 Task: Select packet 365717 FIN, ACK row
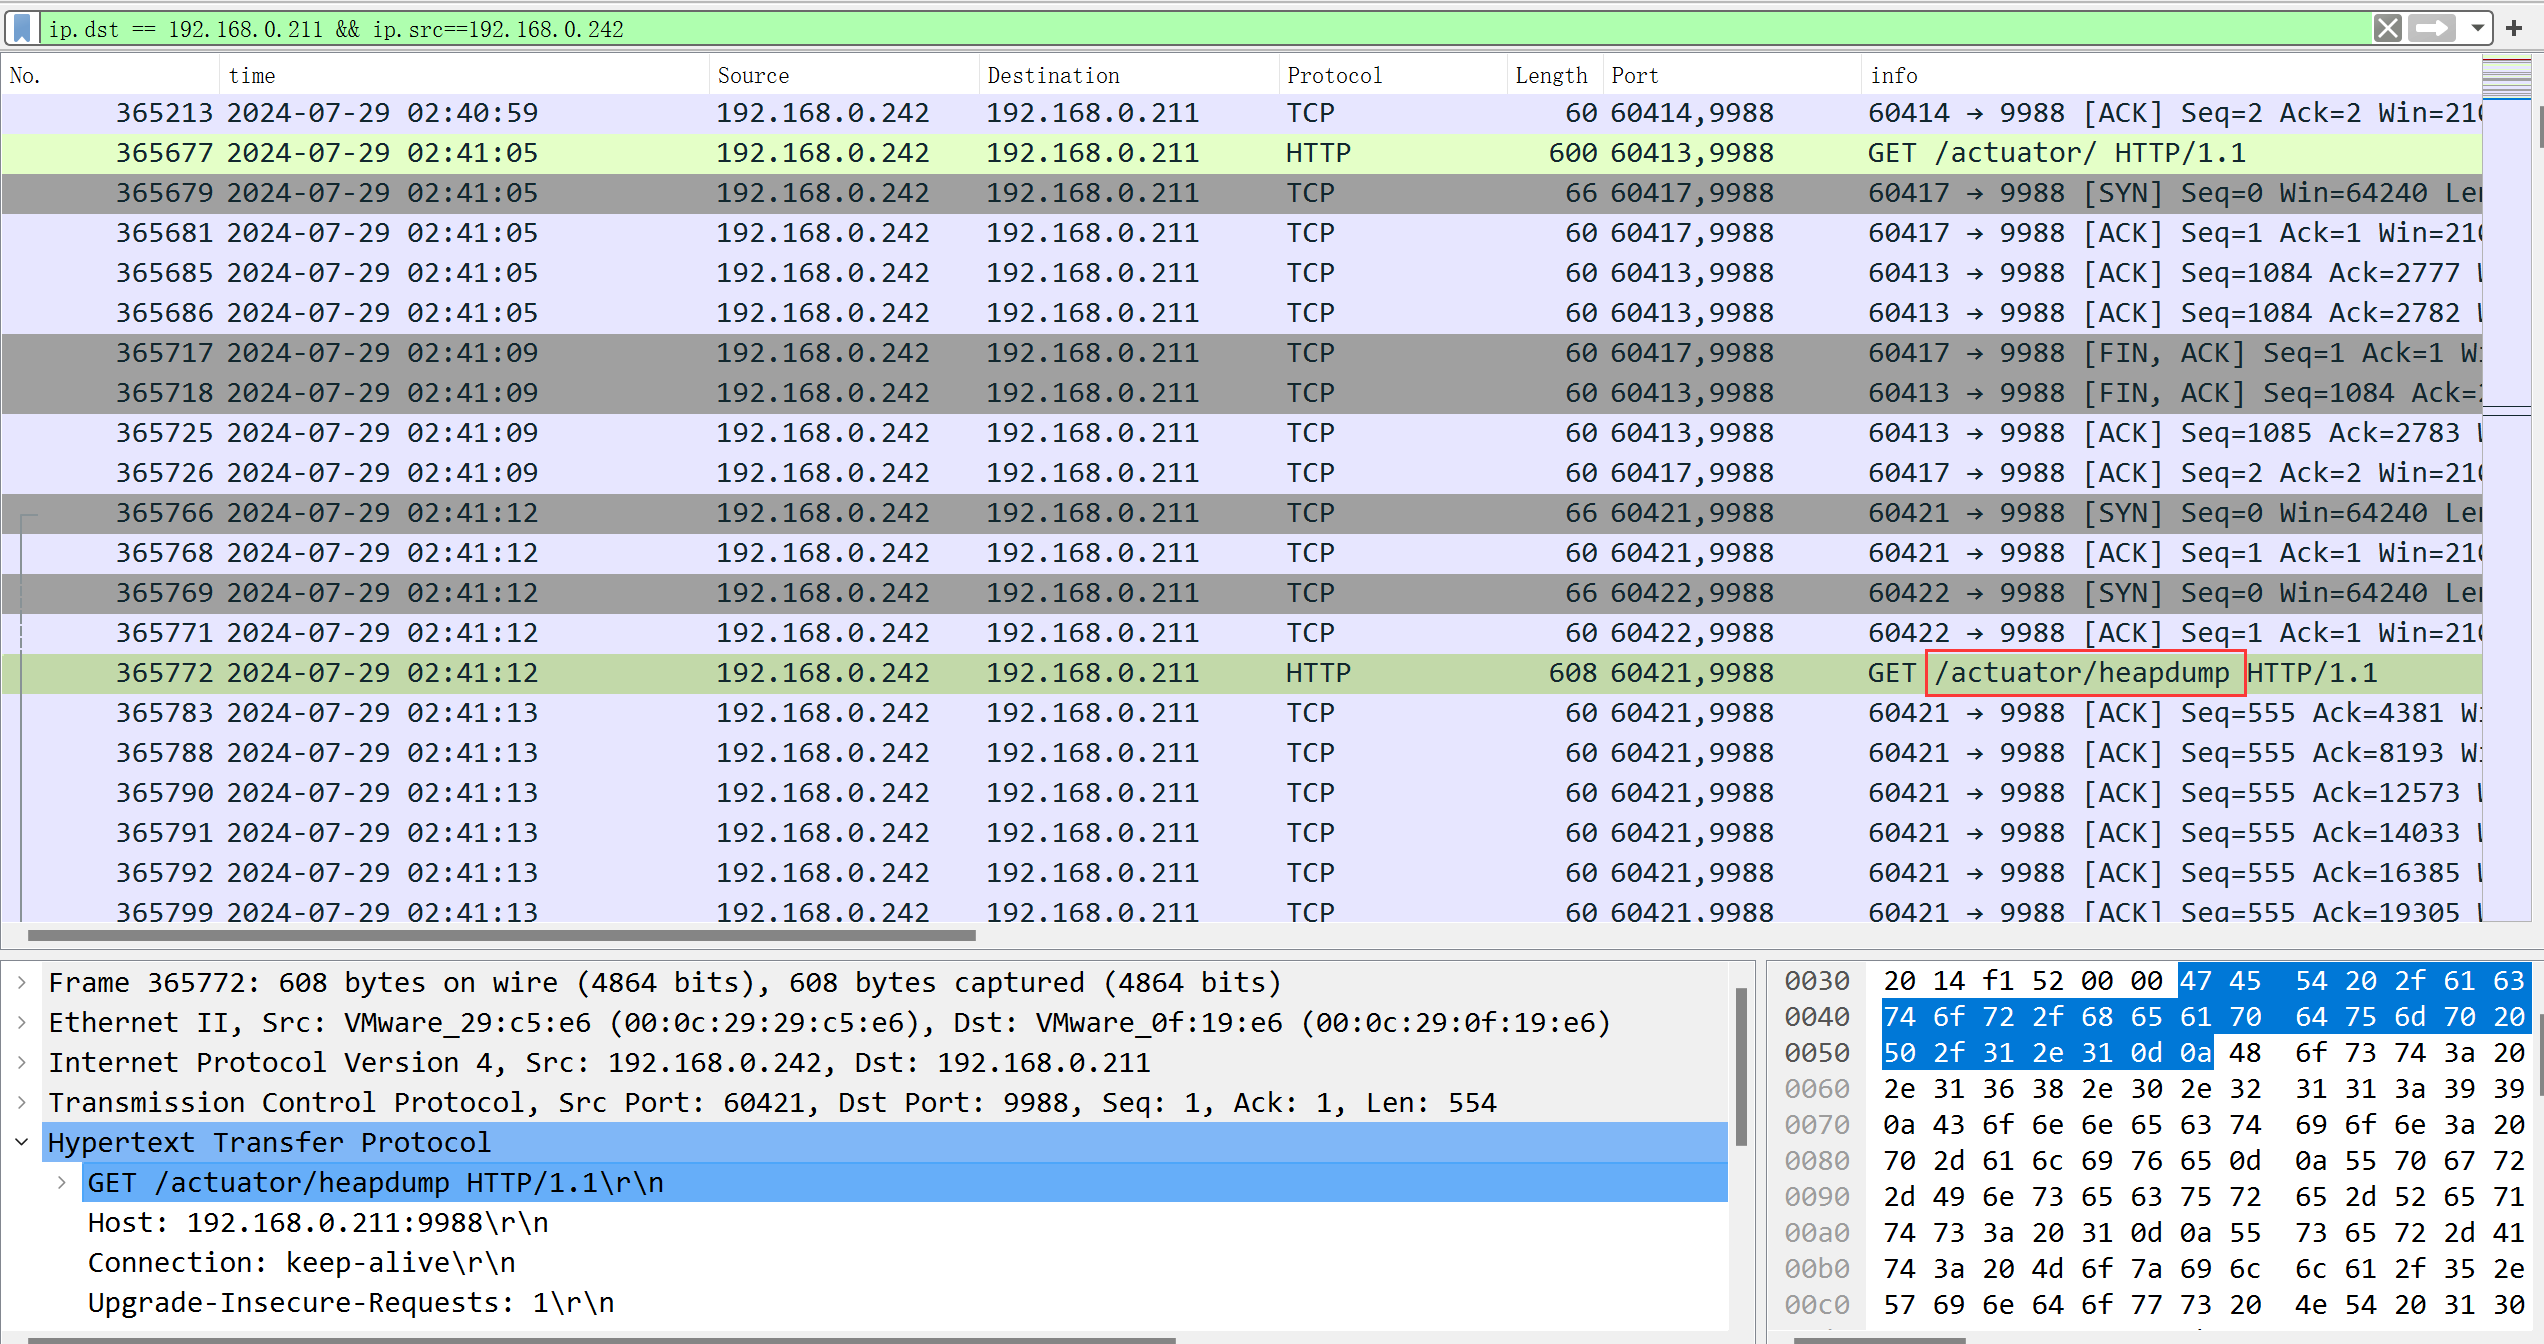[1242, 353]
